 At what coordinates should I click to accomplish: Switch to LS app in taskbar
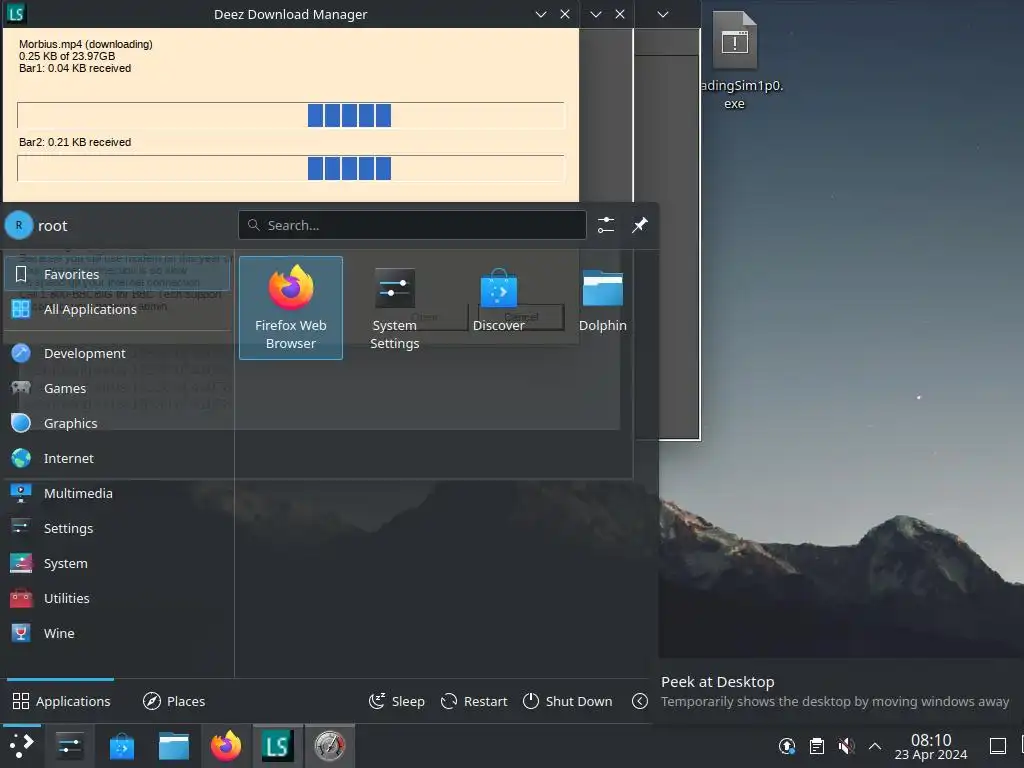point(278,746)
